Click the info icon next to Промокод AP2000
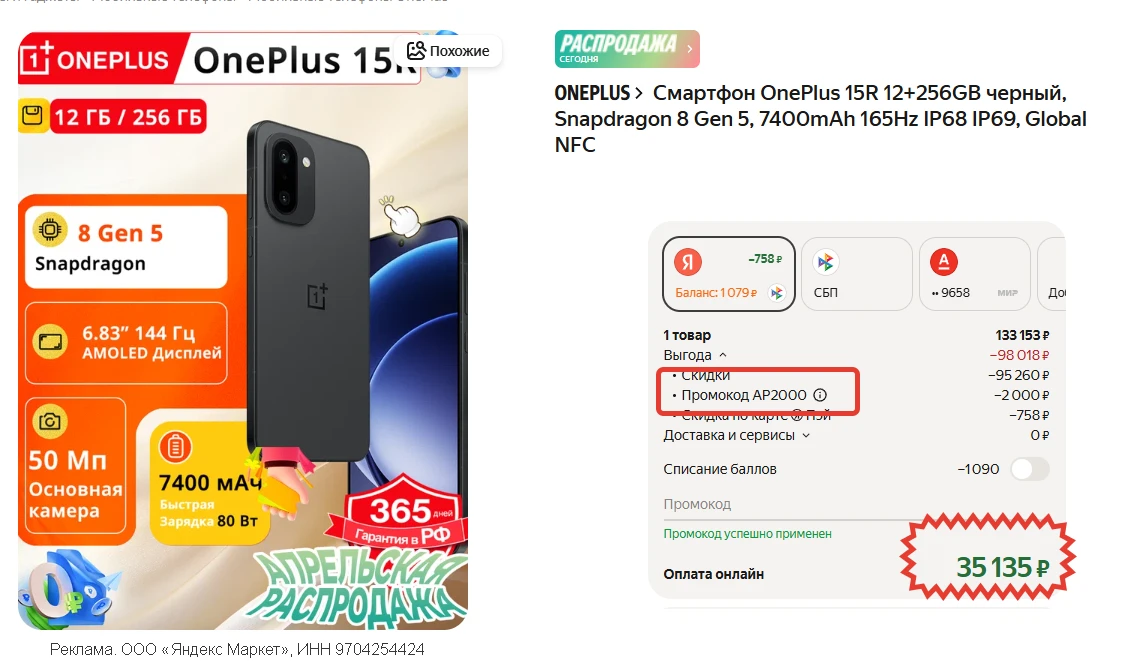The height and width of the screenshot is (666, 1126). [820, 394]
